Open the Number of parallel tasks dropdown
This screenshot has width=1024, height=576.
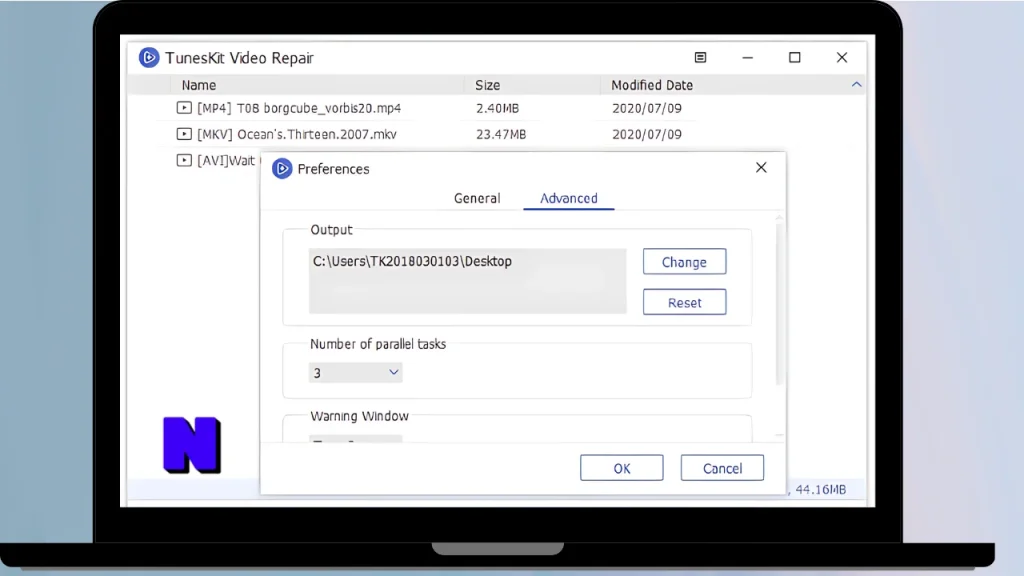tap(356, 373)
